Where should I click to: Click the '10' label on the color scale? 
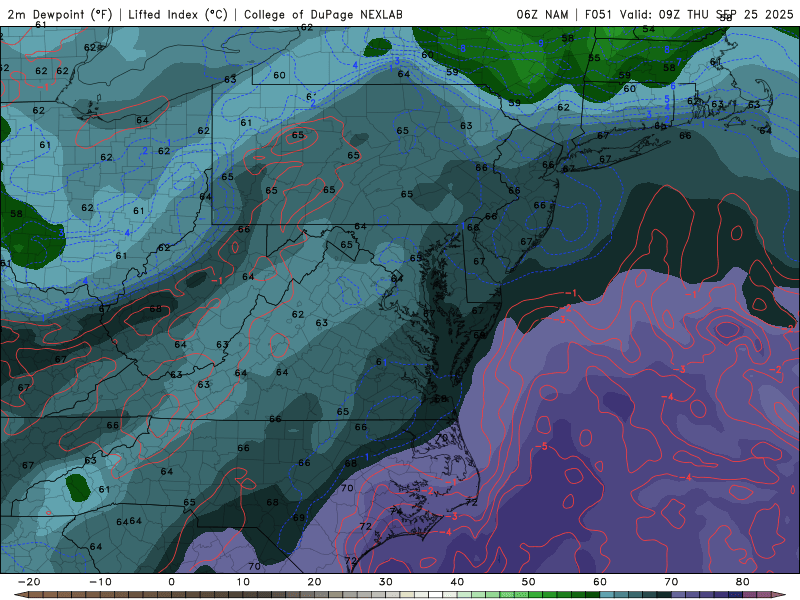coord(243,582)
